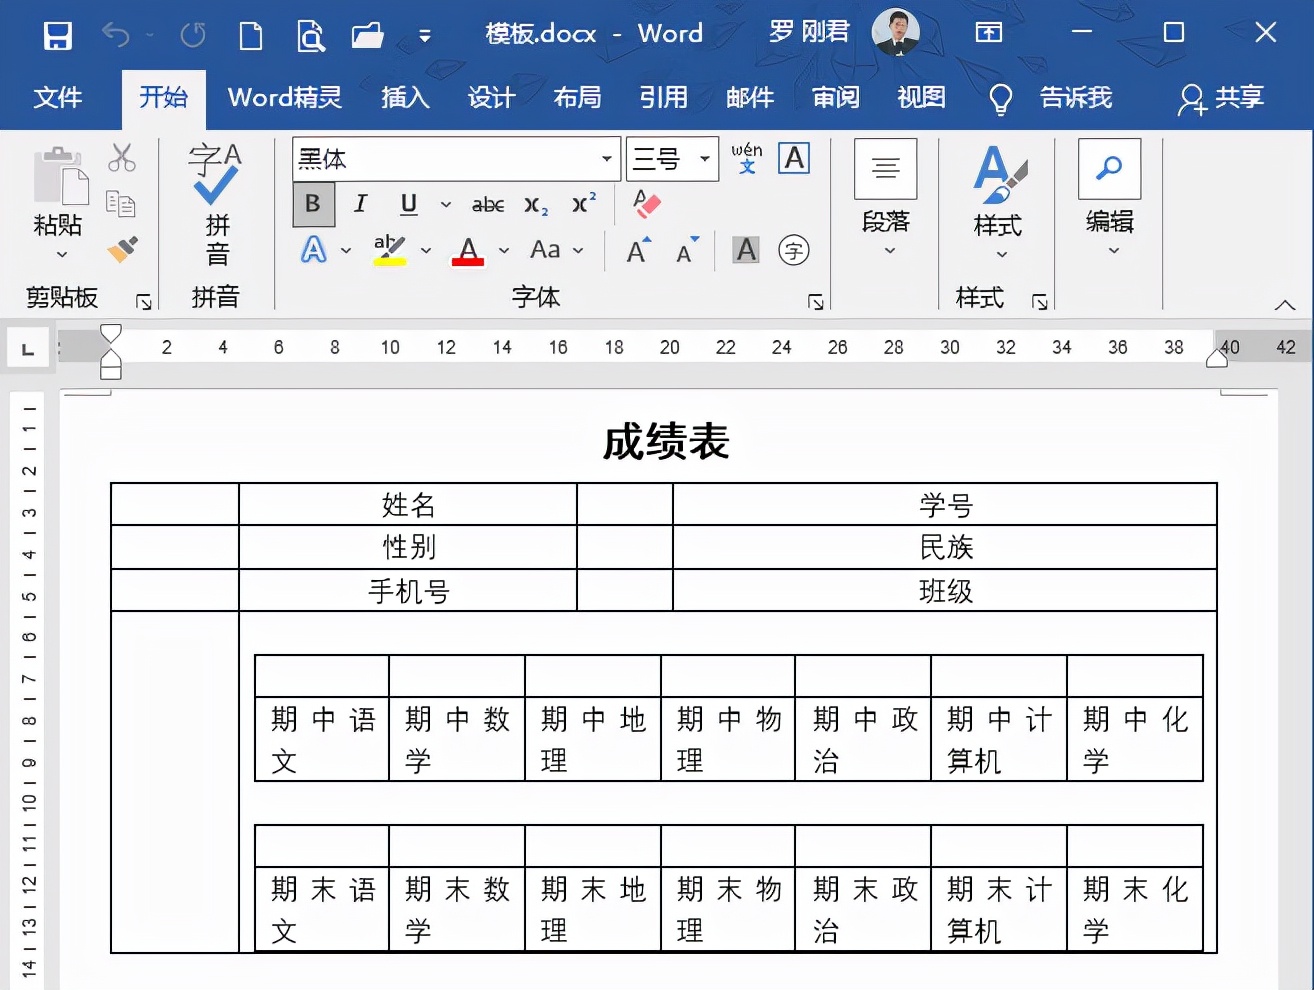
Task: Click the Redo repeat icon
Action: 193,36
